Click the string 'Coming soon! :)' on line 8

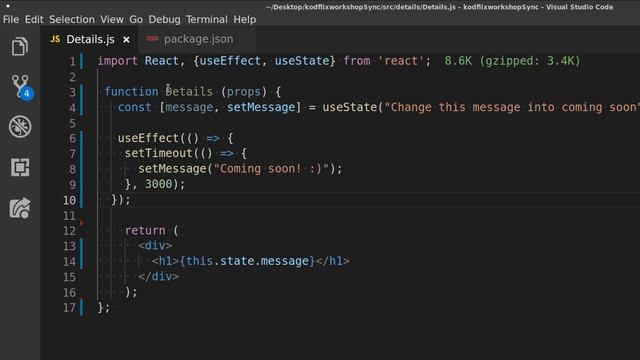pyautogui.click(x=271, y=169)
